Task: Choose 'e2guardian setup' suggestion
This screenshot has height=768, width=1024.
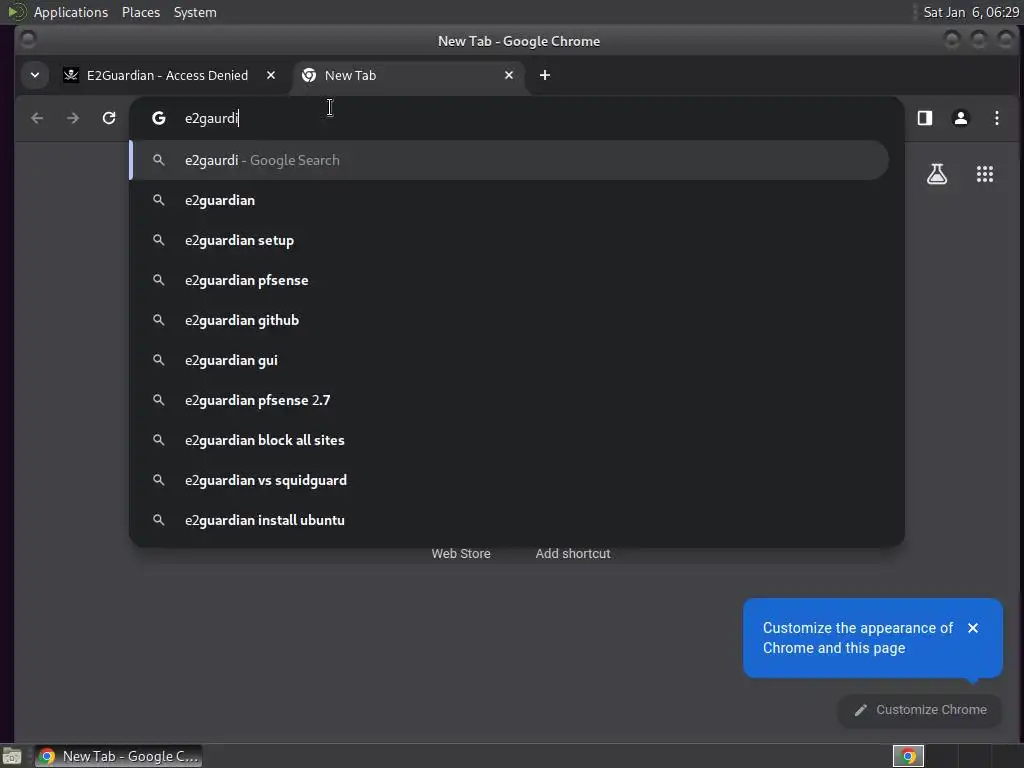Action: tap(510, 240)
